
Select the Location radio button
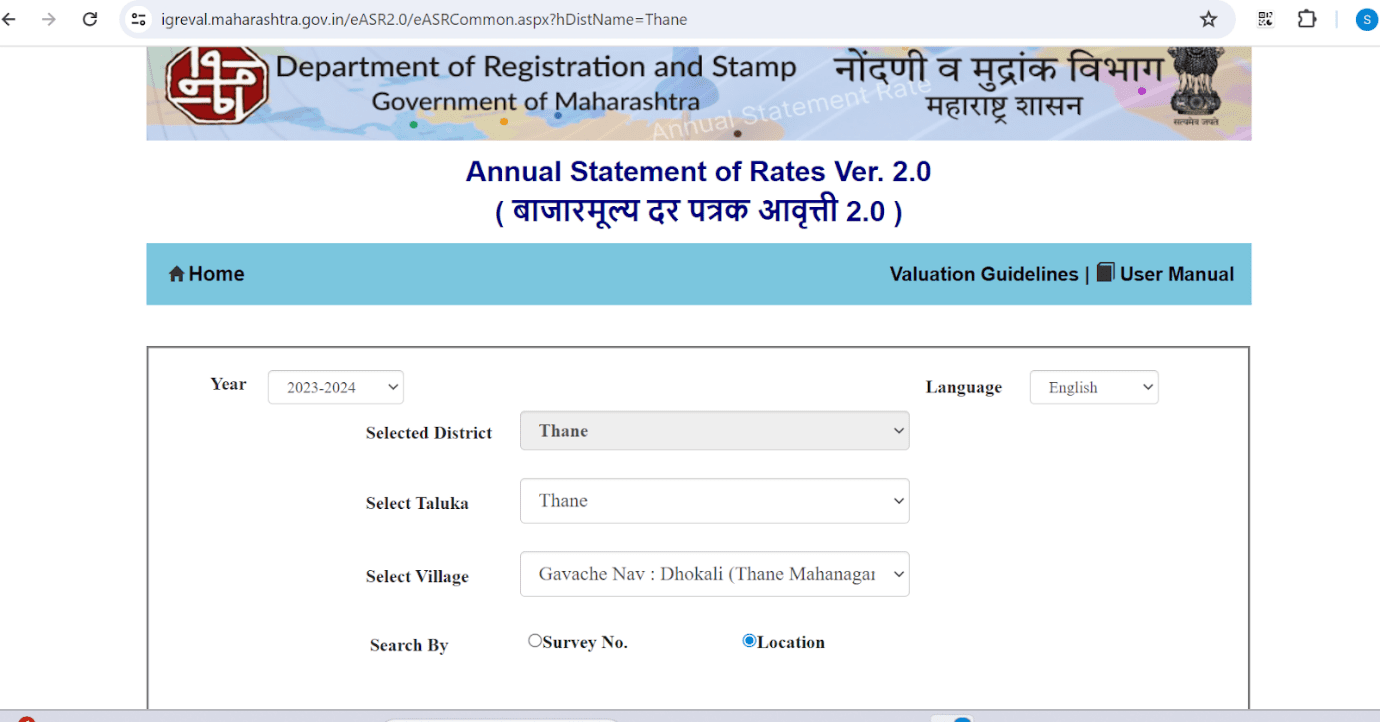748,639
